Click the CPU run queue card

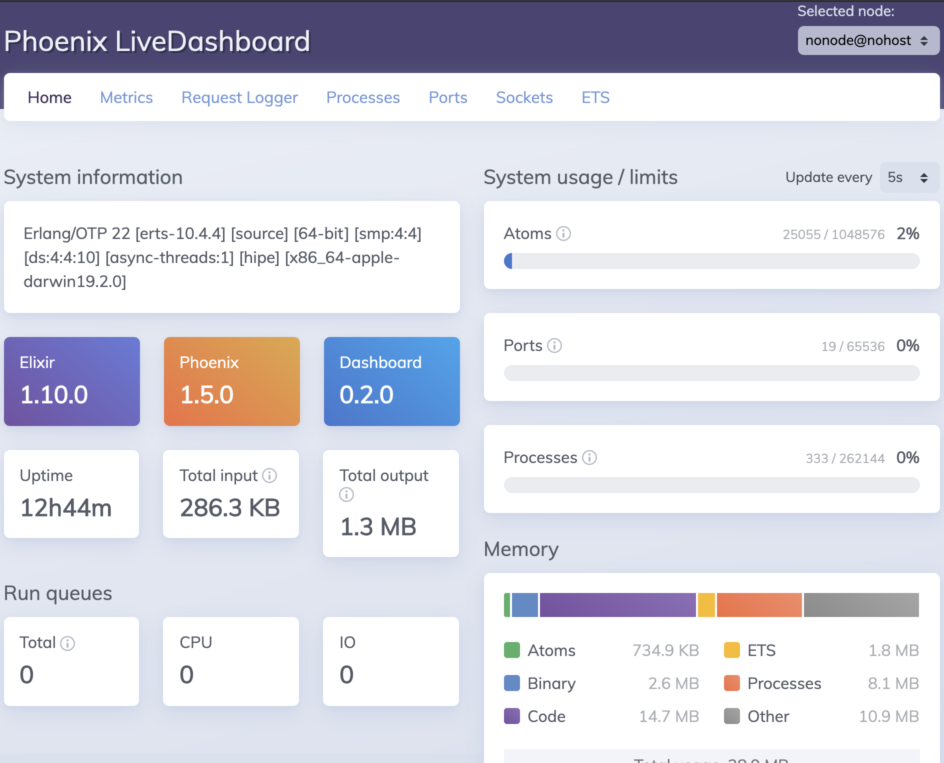click(x=231, y=661)
